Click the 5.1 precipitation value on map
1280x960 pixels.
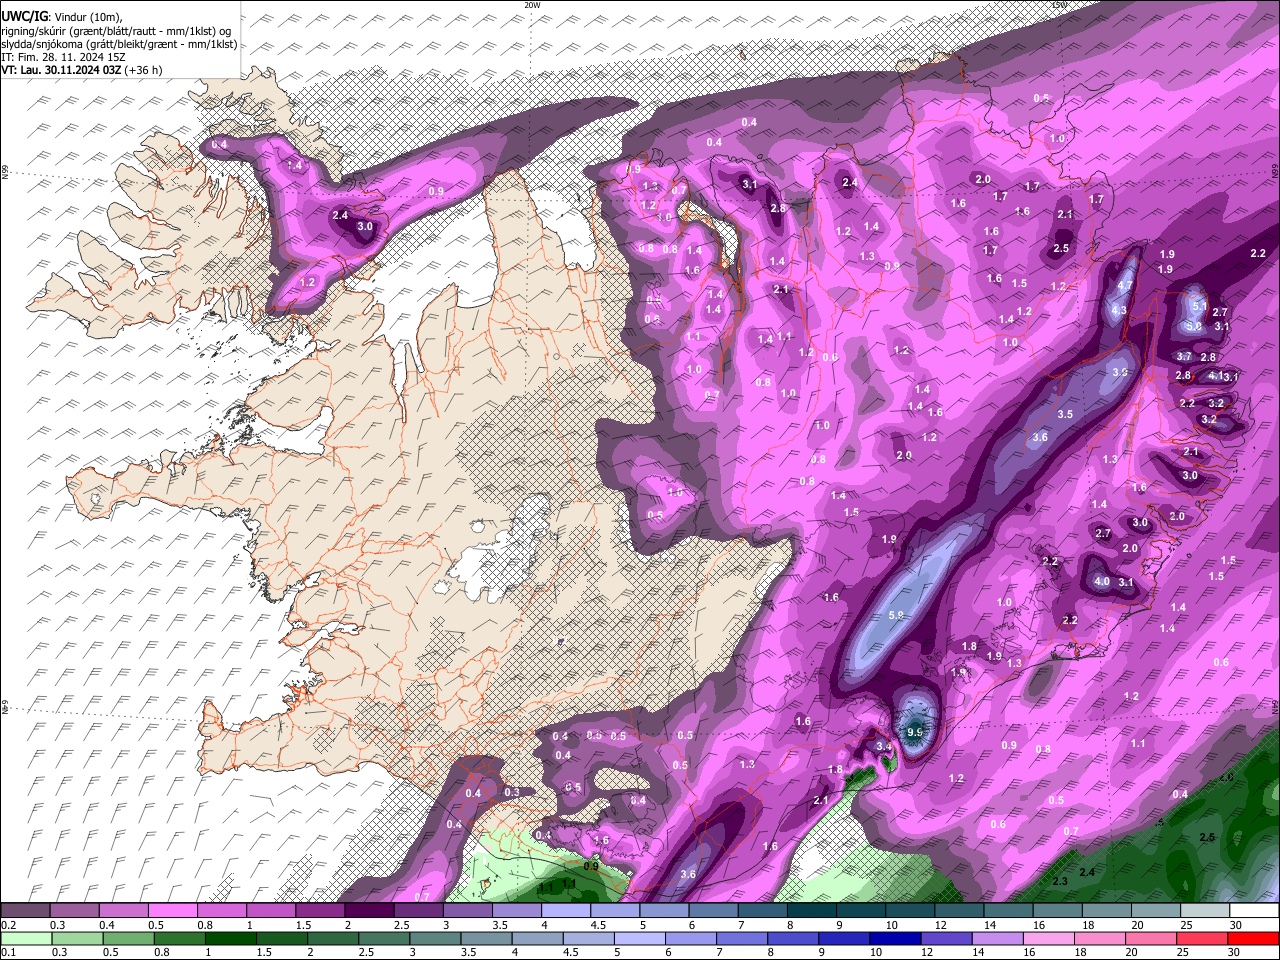pyautogui.click(x=1201, y=306)
